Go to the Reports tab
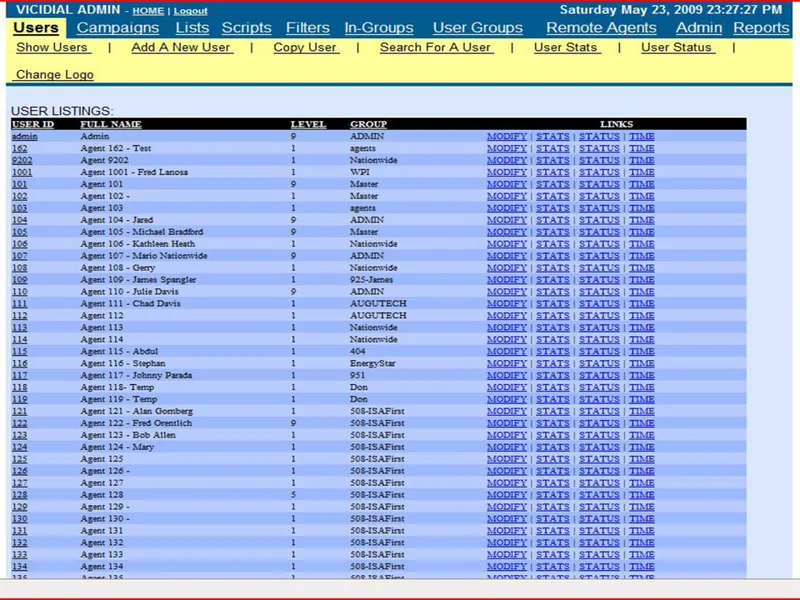Screen dimensions: 800x600 (761, 28)
